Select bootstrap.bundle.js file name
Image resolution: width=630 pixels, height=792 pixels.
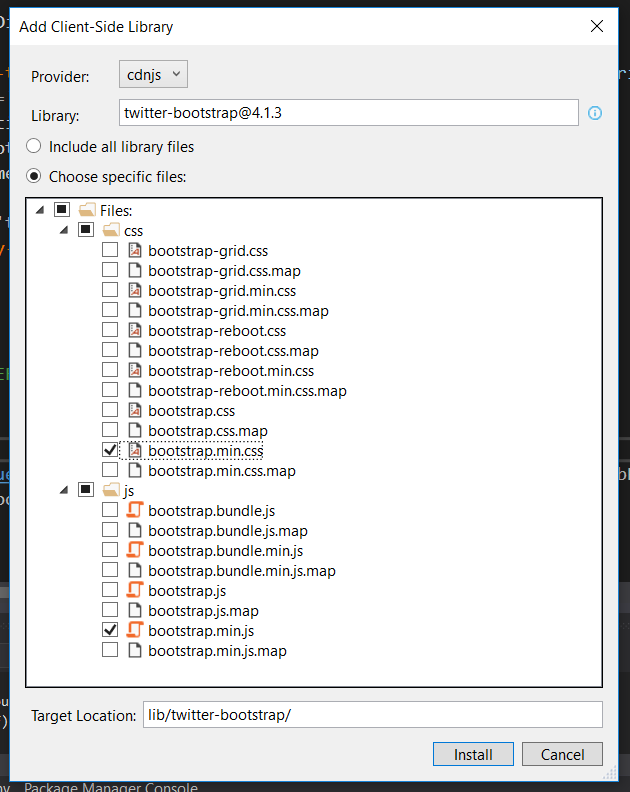point(212,511)
